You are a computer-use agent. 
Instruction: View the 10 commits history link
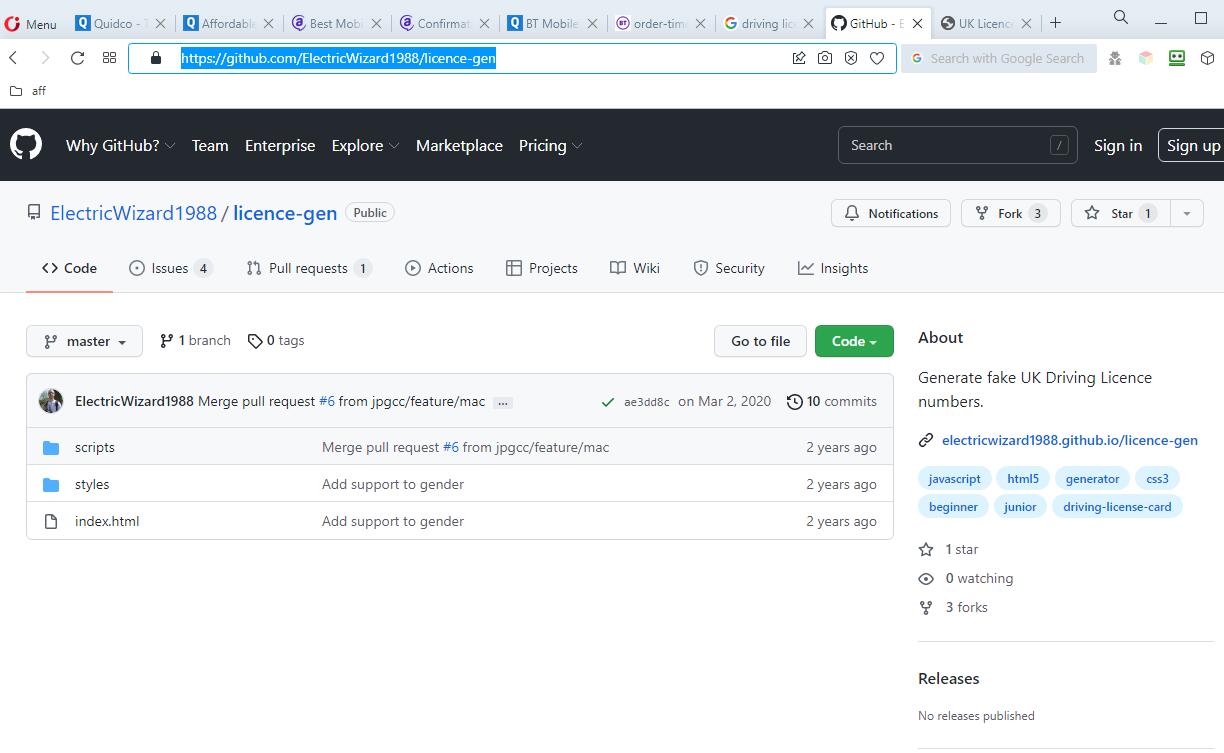tap(832, 401)
